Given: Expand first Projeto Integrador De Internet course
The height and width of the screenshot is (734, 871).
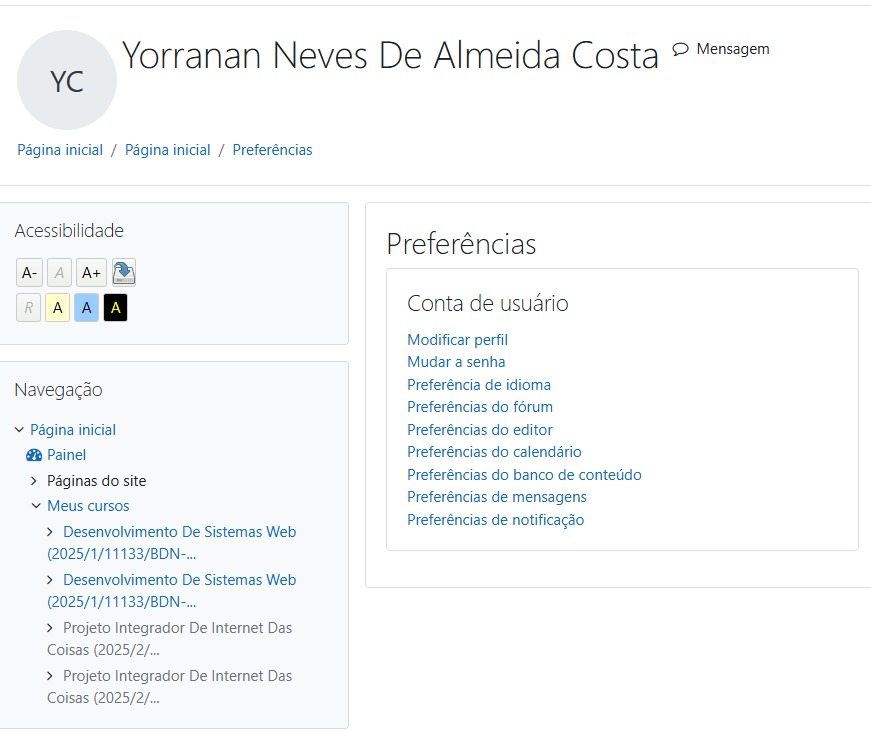Looking at the screenshot, I should 50,628.
